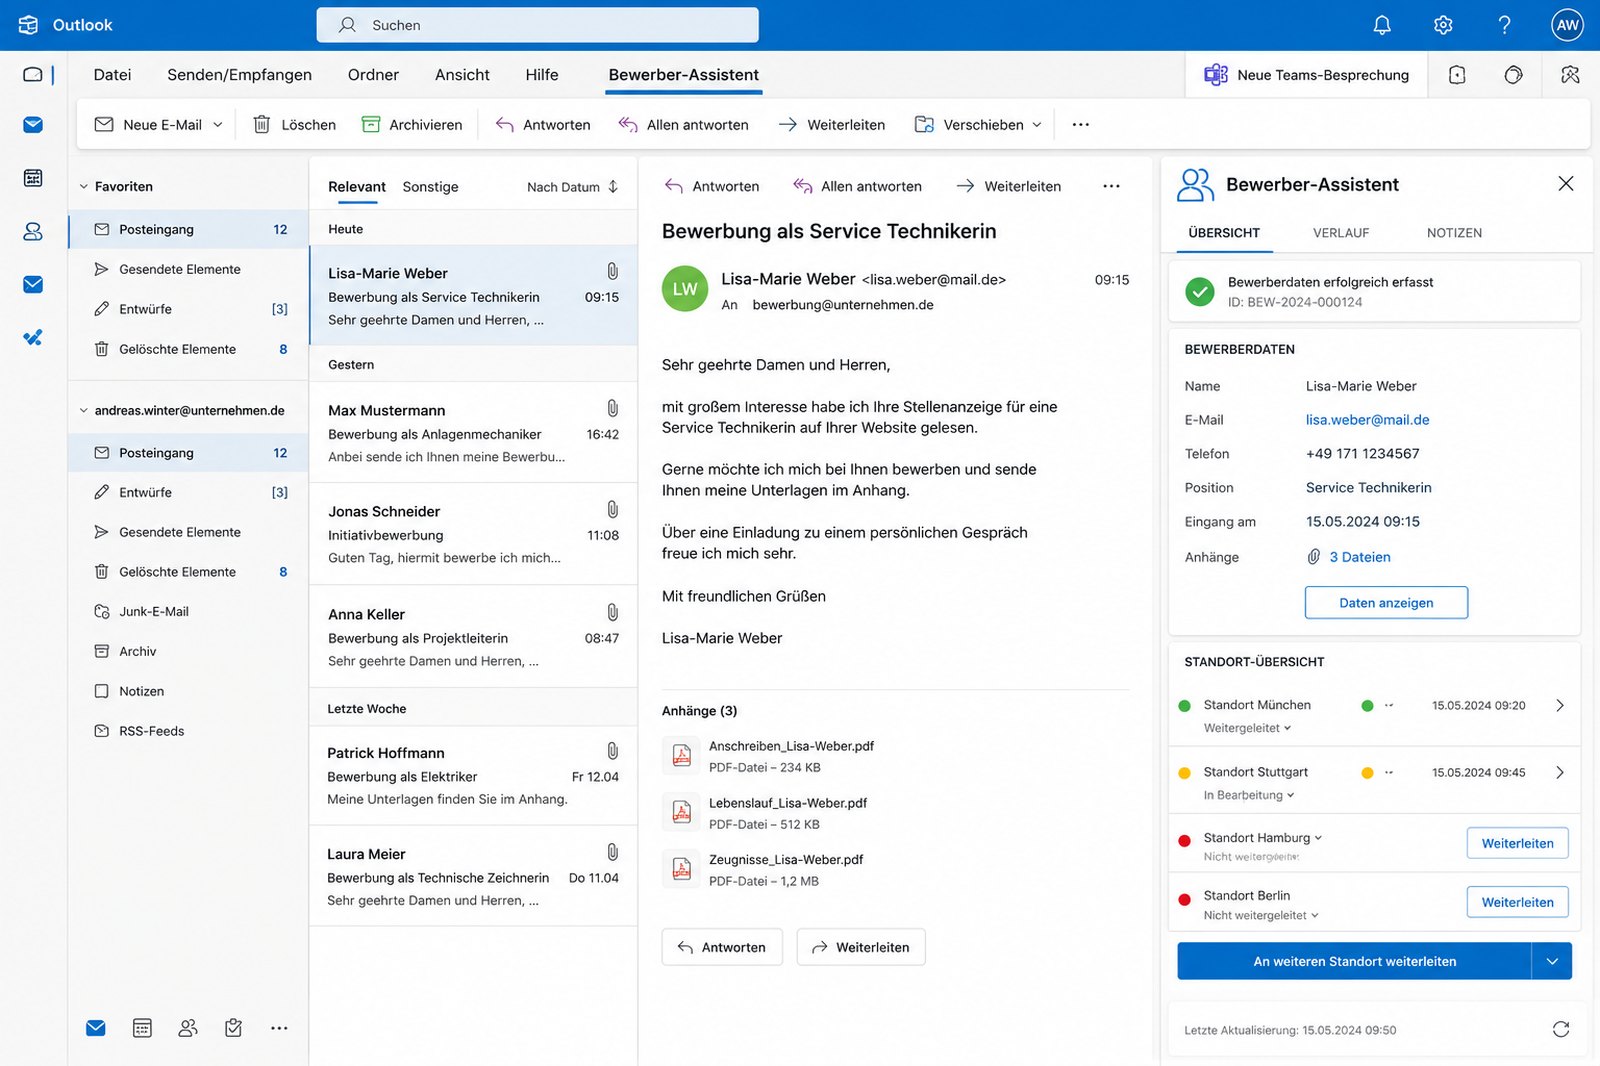The height and width of the screenshot is (1066, 1600).
Task: Change sorting via Nach Datum
Action: (573, 187)
